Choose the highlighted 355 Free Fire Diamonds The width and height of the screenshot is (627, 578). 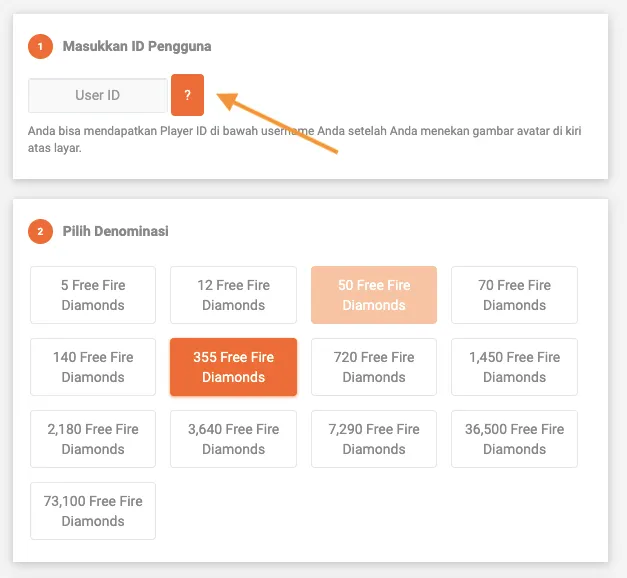(233, 367)
